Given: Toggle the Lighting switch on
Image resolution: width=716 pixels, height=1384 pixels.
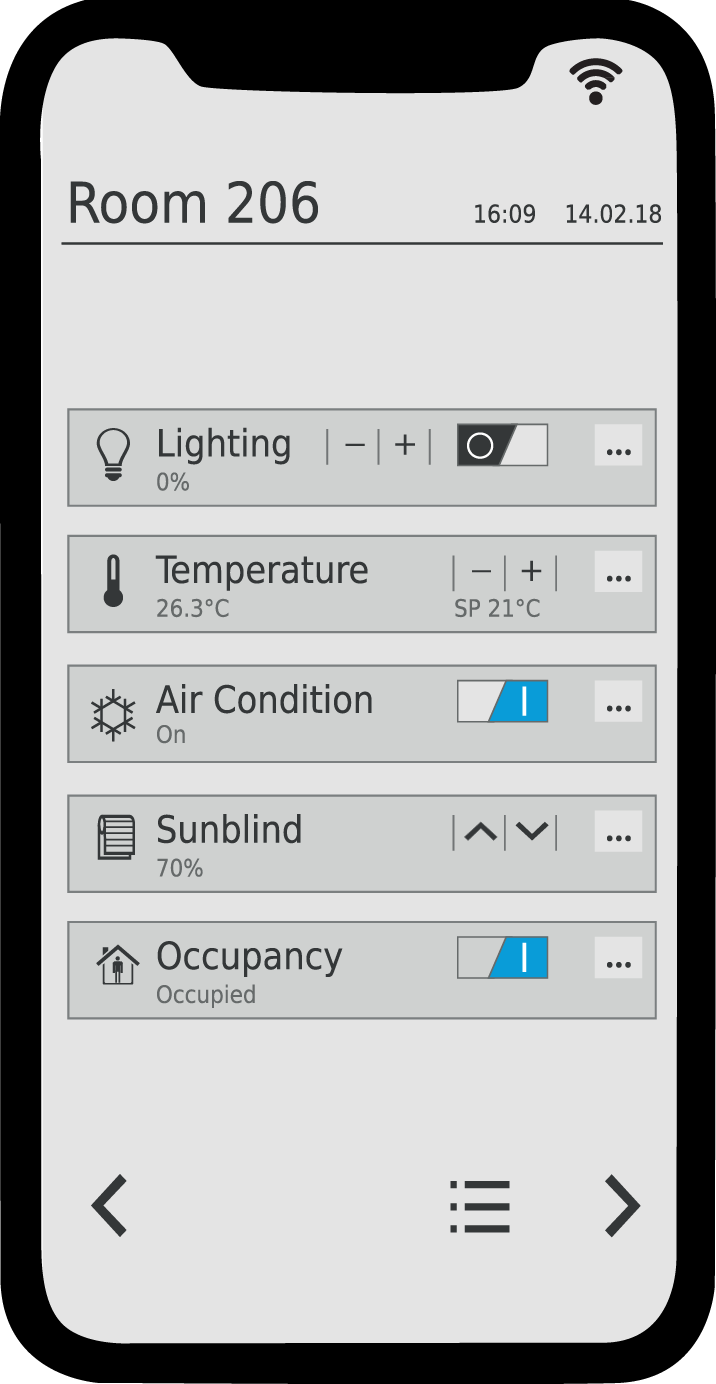Looking at the screenshot, I should point(502,445).
